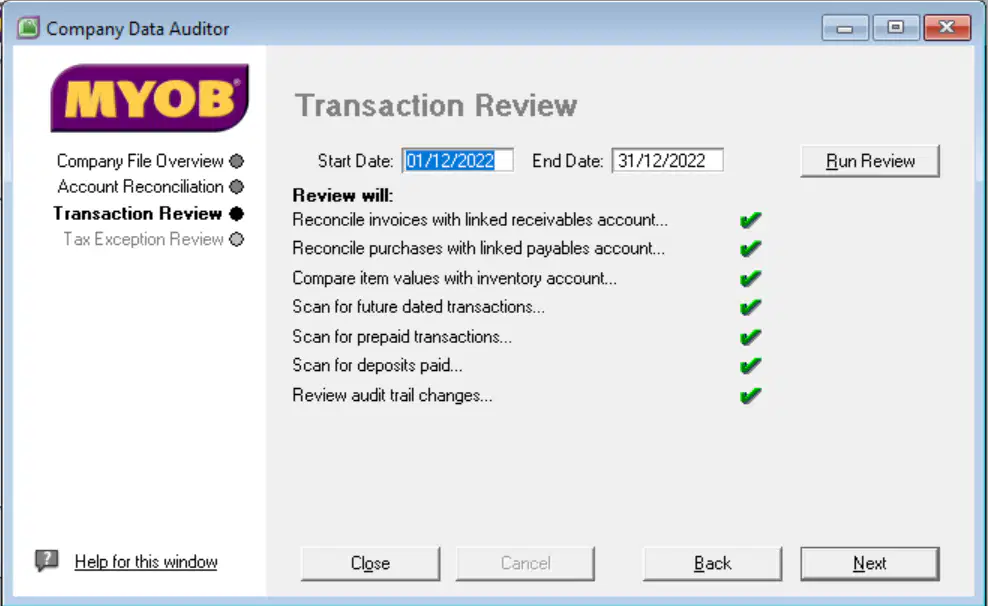Click the MYOB logo
This screenshot has height=606, width=988.
pyautogui.click(x=149, y=98)
